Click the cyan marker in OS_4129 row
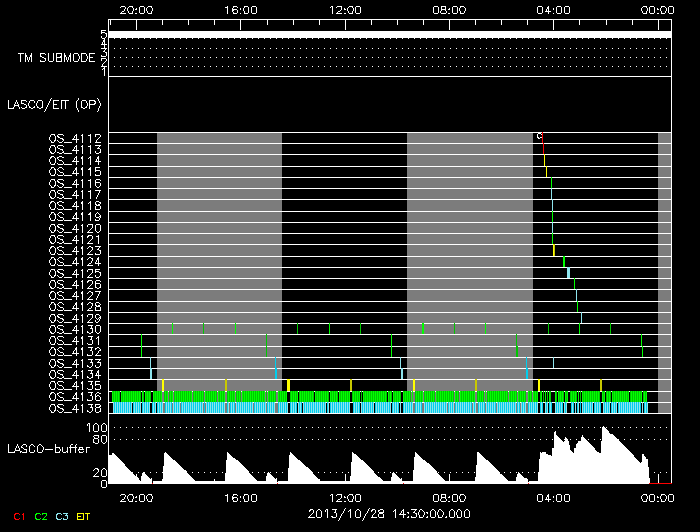The height and width of the screenshot is (532, 700). (581, 318)
